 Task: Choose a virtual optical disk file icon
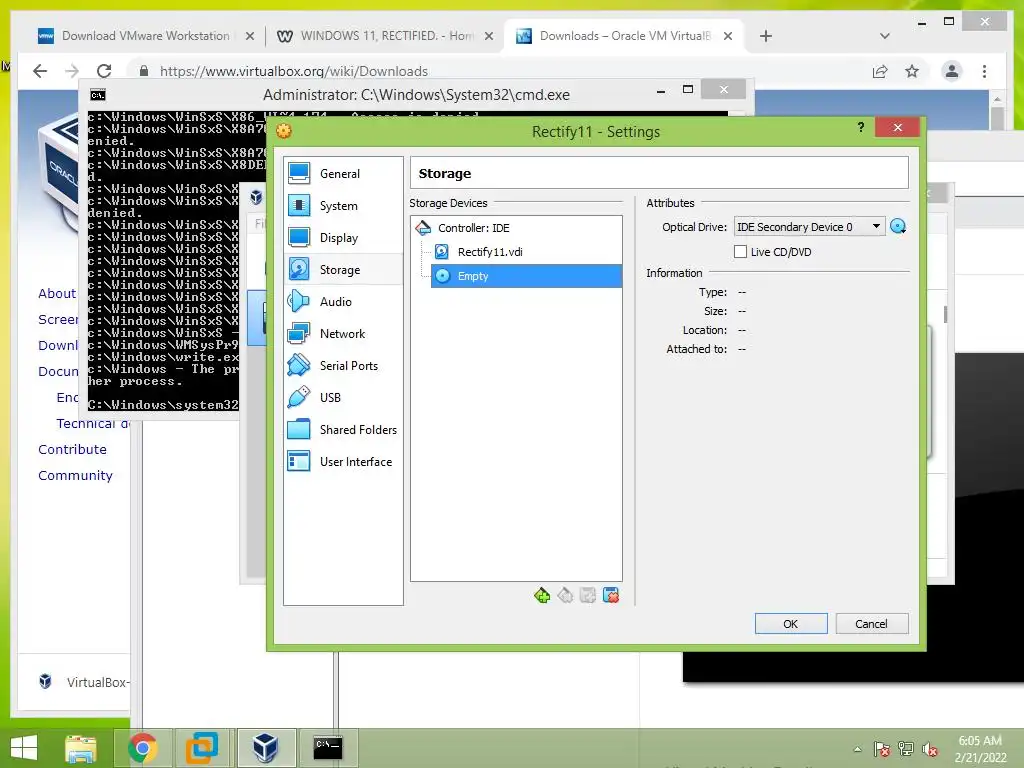tap(898, 227)
